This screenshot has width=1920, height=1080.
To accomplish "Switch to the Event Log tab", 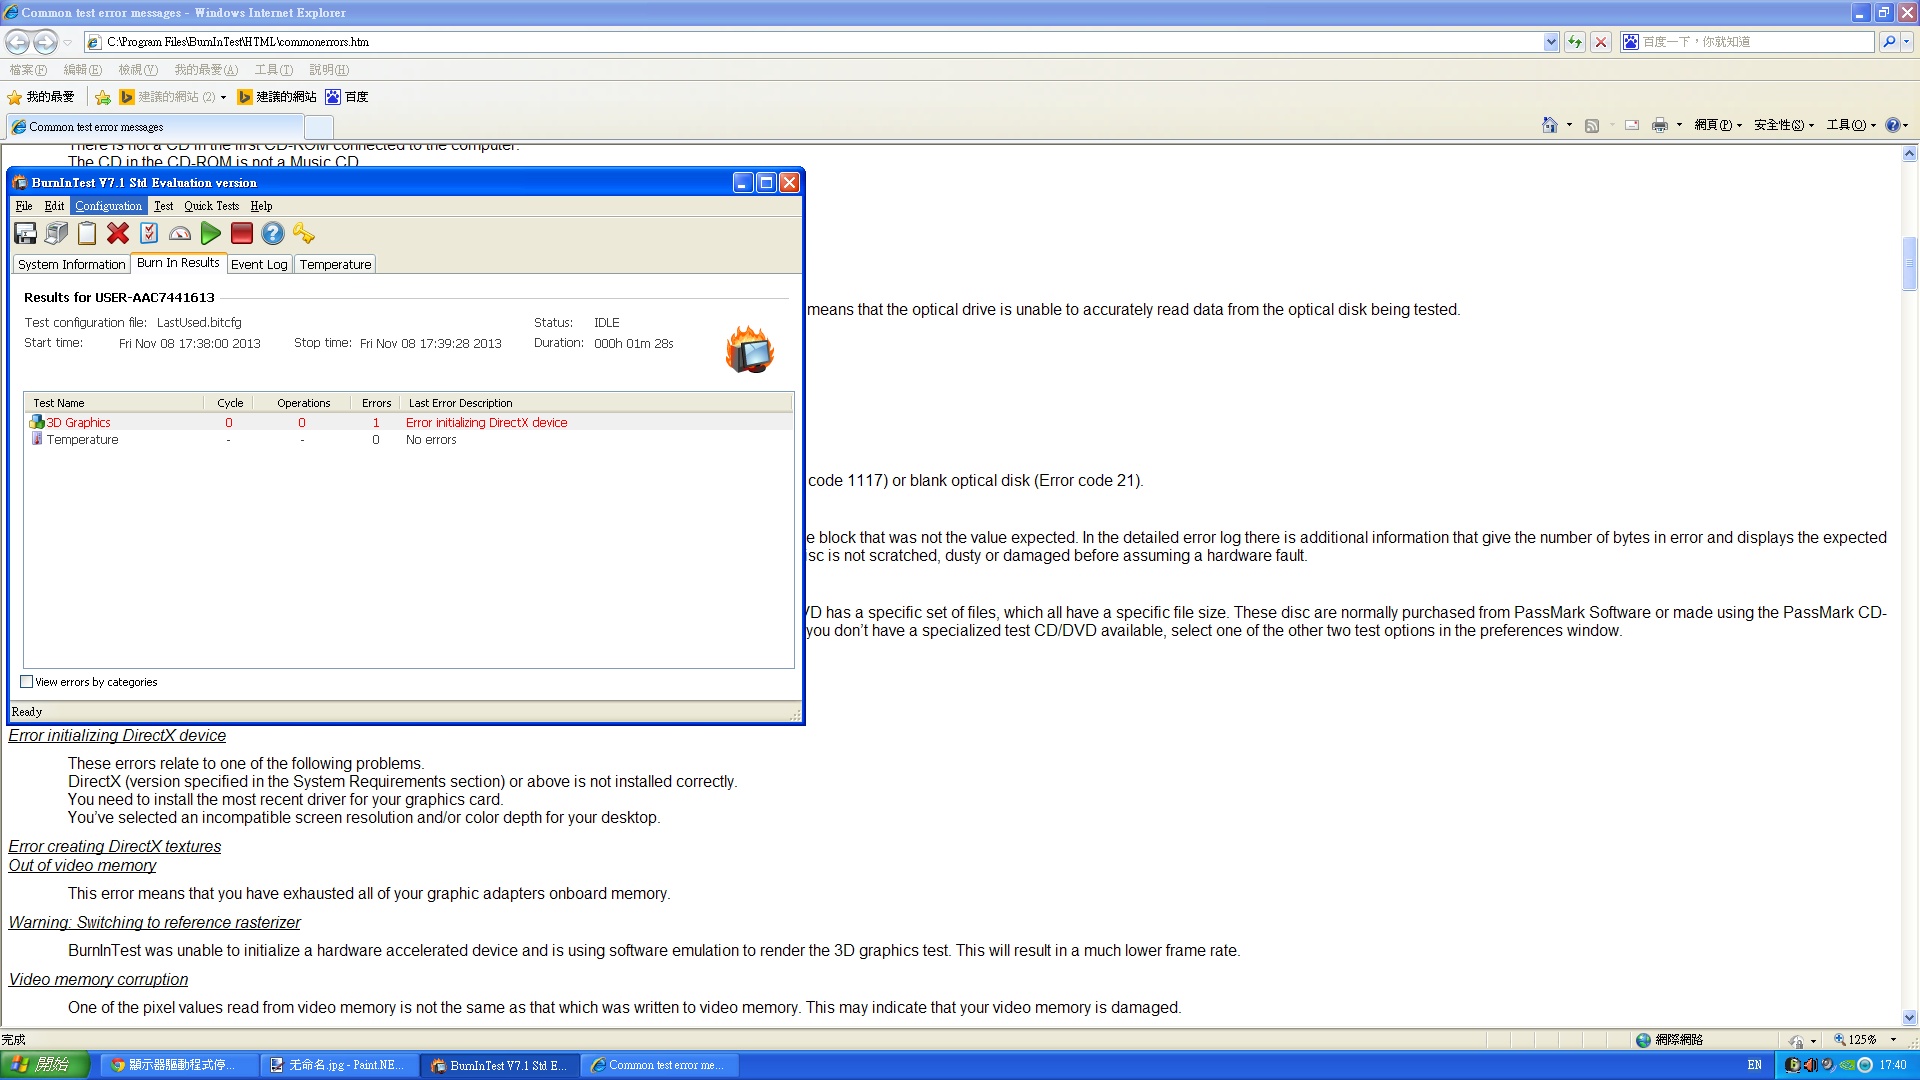I will pyautogui.click(x=259, y=264).
